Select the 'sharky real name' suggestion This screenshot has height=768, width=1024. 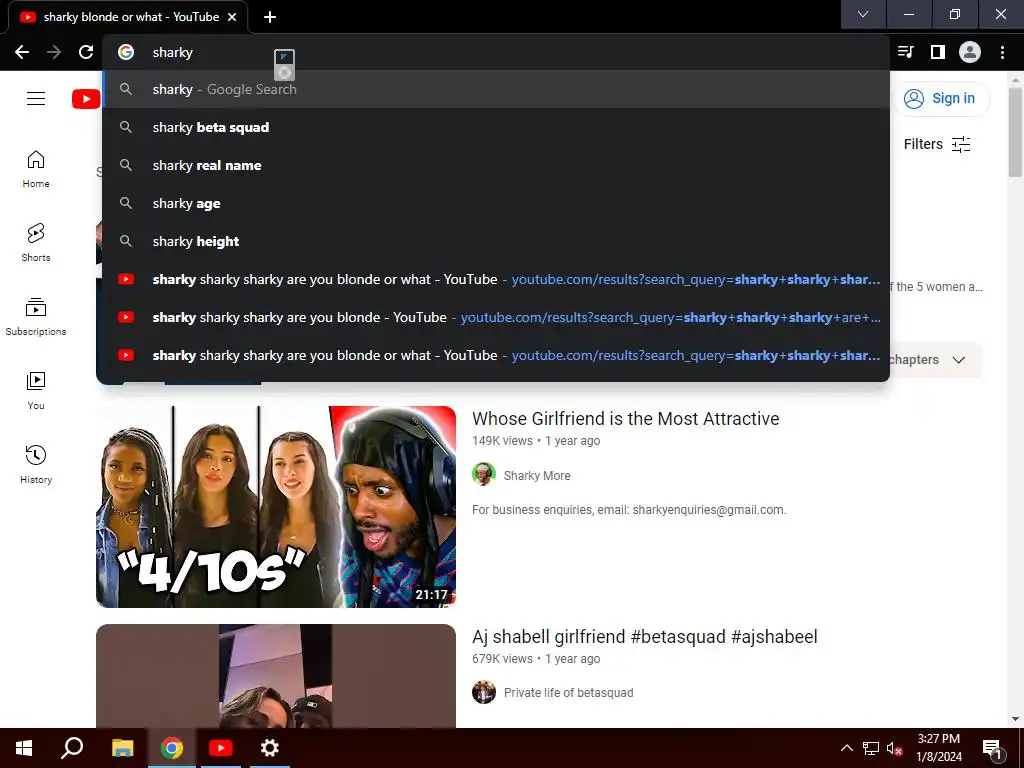496,165
